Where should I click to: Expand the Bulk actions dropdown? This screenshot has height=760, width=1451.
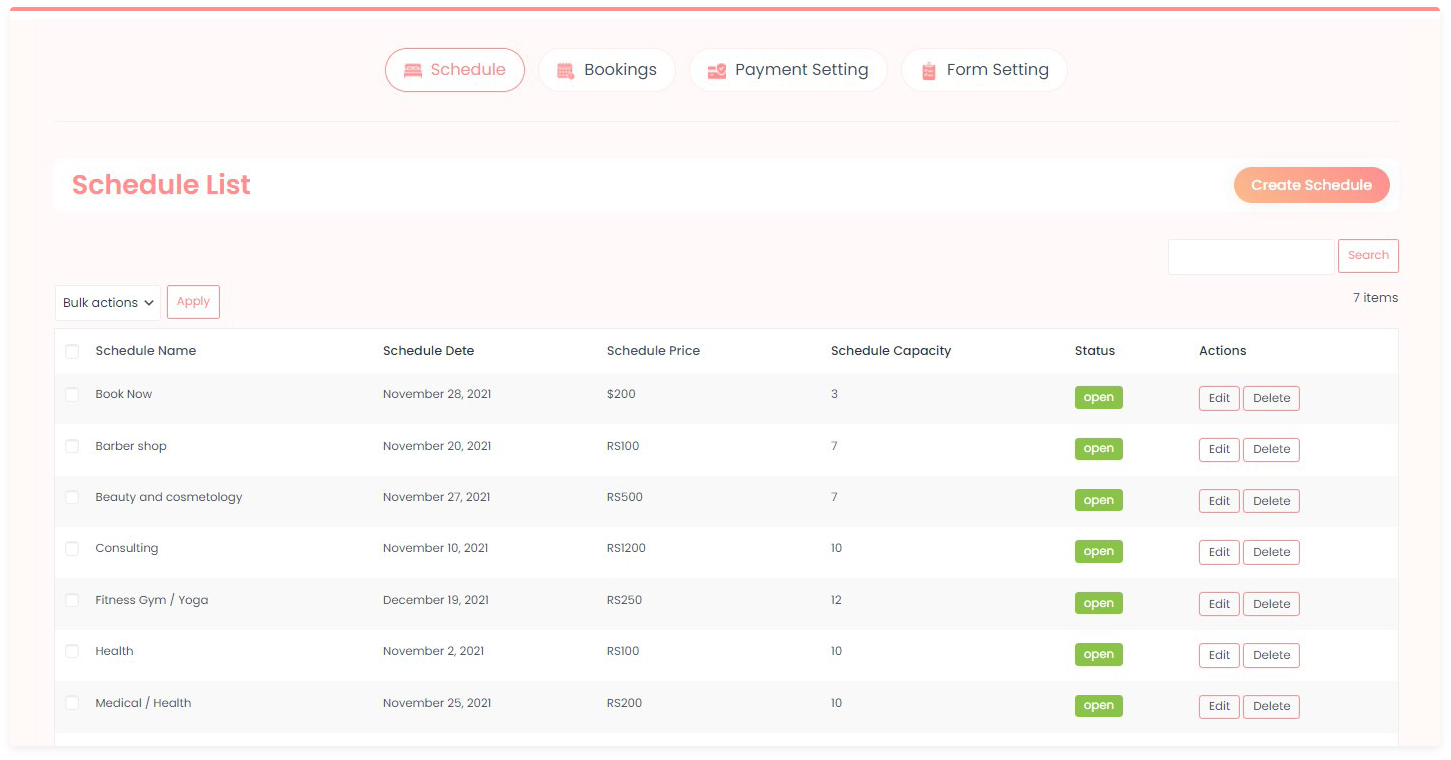click(108, 303)
